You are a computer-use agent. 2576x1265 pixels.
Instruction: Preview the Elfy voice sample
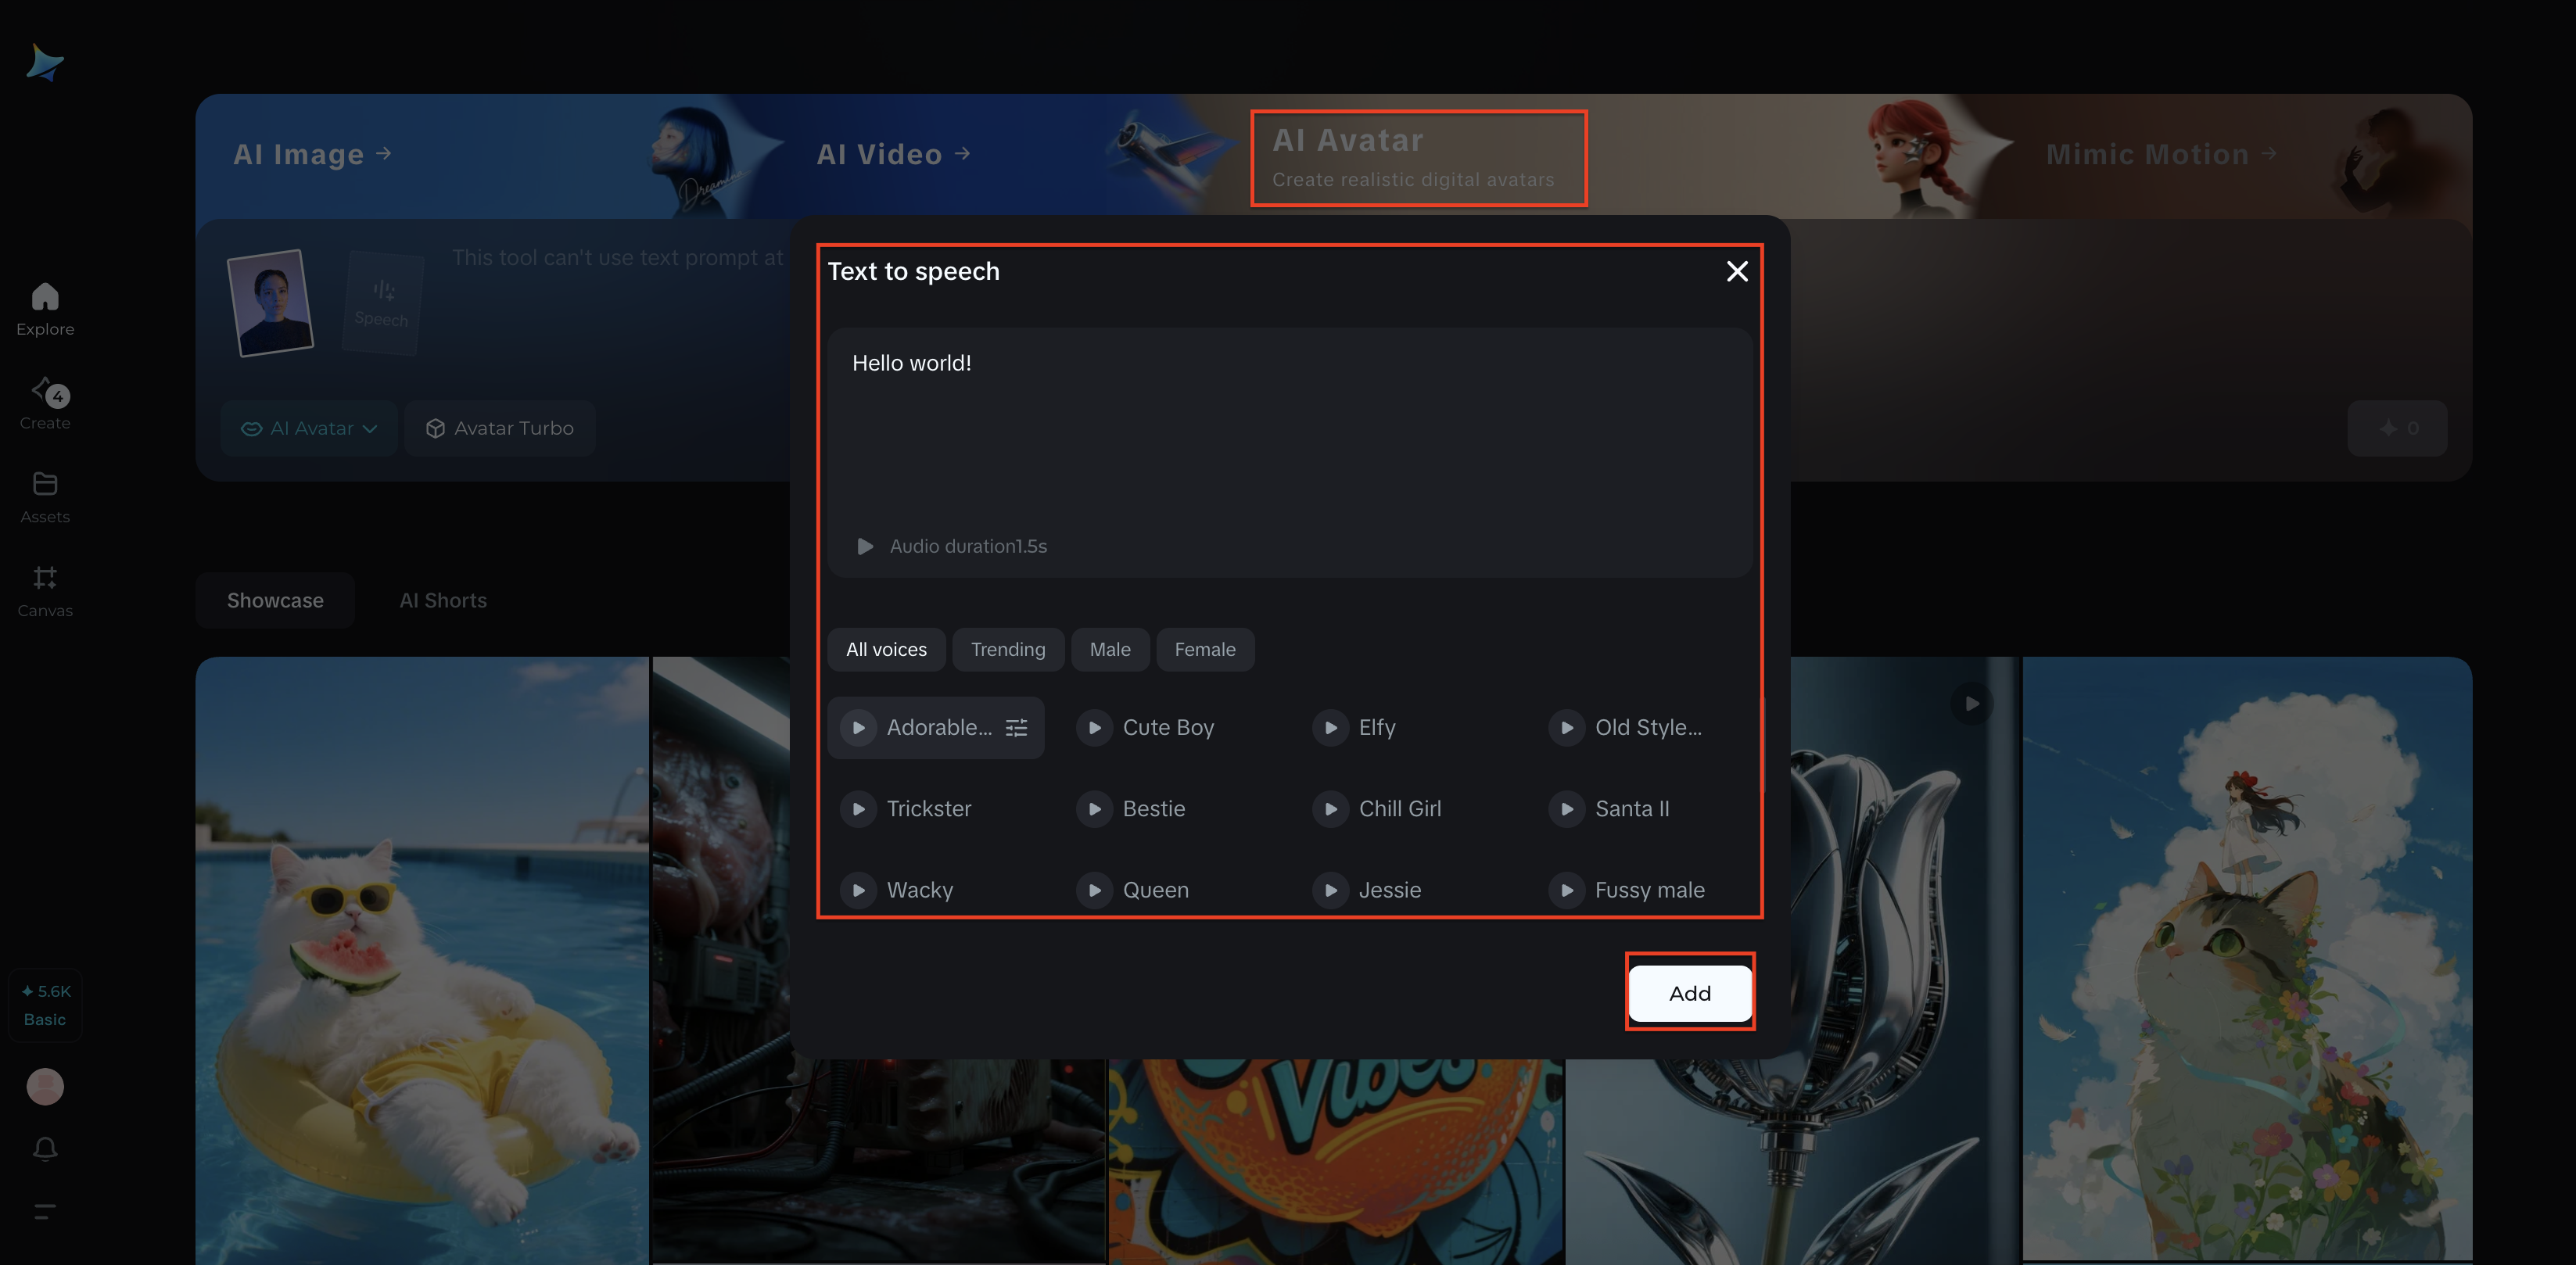(x=1331, y=728)
